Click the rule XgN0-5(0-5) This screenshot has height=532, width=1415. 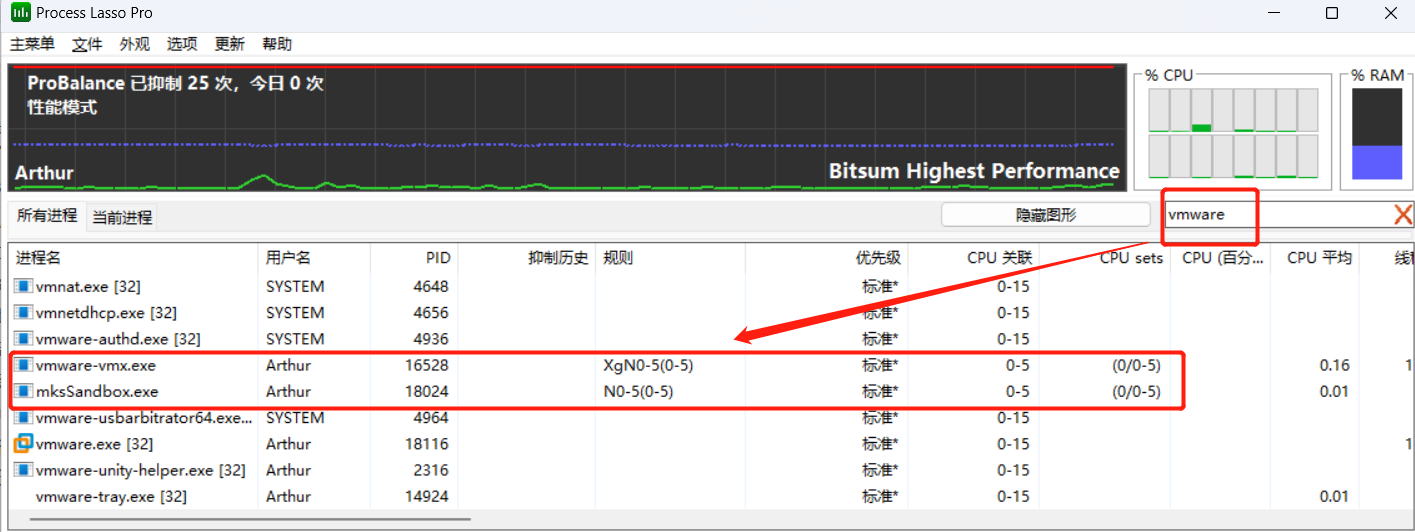tap(648, 365)
